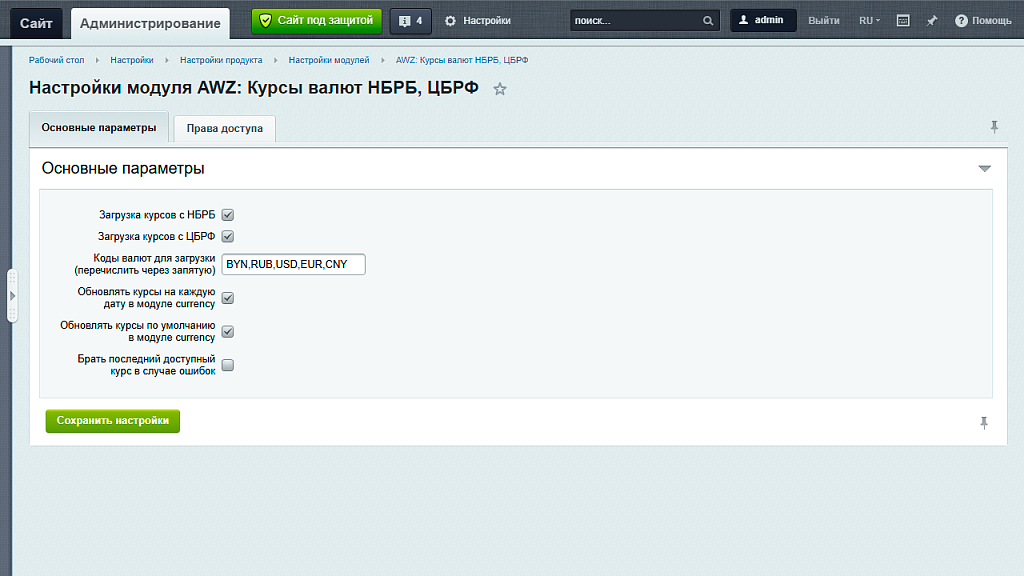
Task: Toggle Загрузка курсов с ЦБРФ checkbox
Action: coord(227,237)
